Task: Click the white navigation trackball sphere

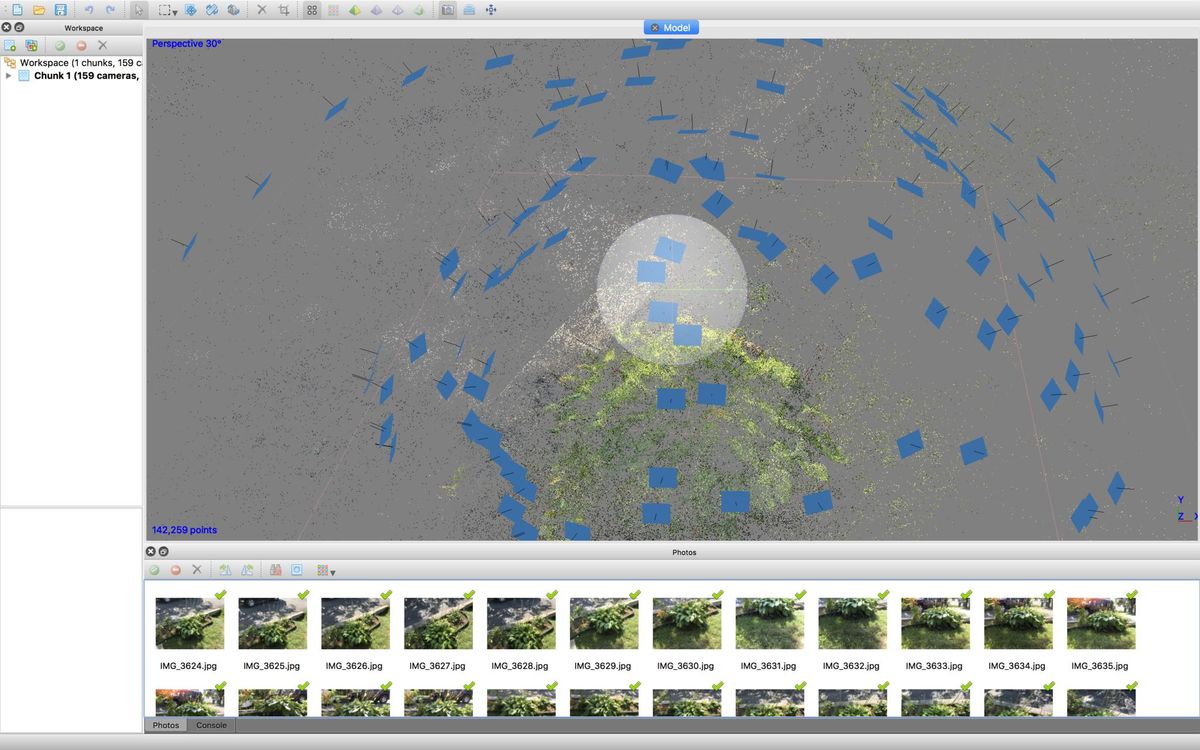Action: tap(672, 289)
